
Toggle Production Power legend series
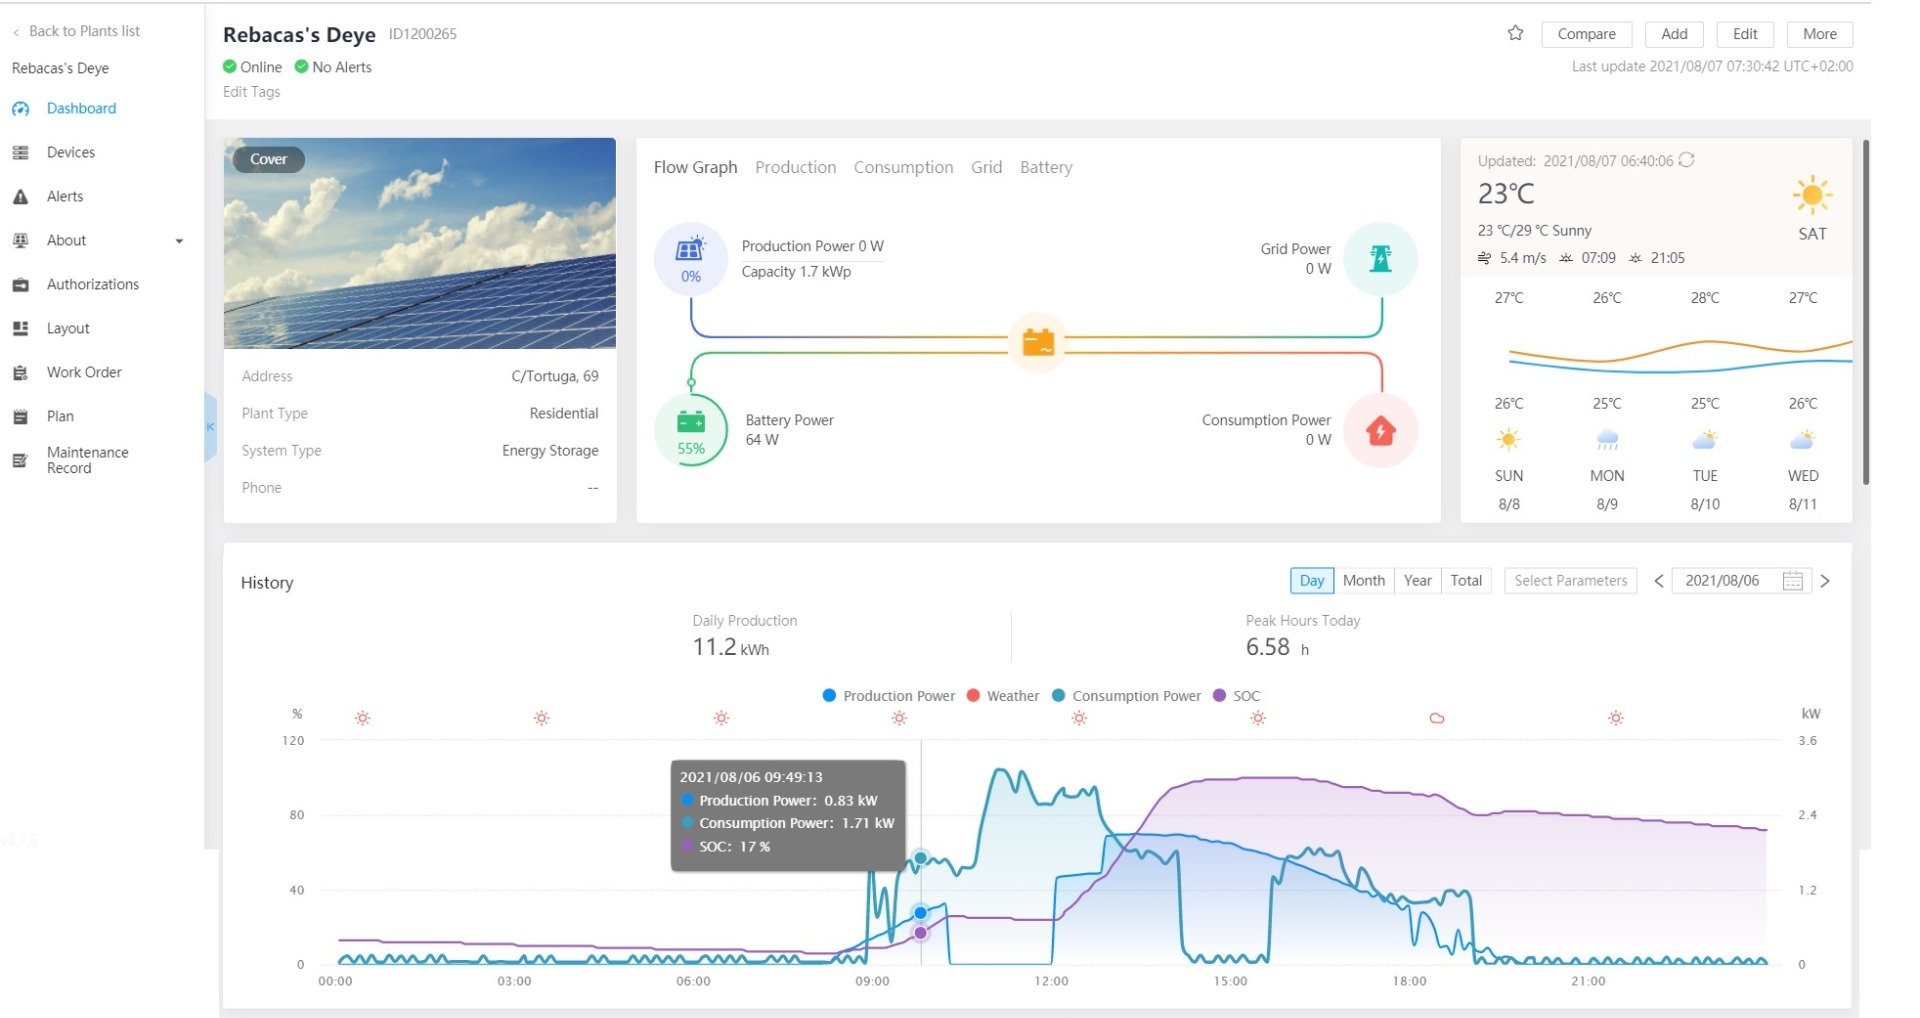click(888, 696)
